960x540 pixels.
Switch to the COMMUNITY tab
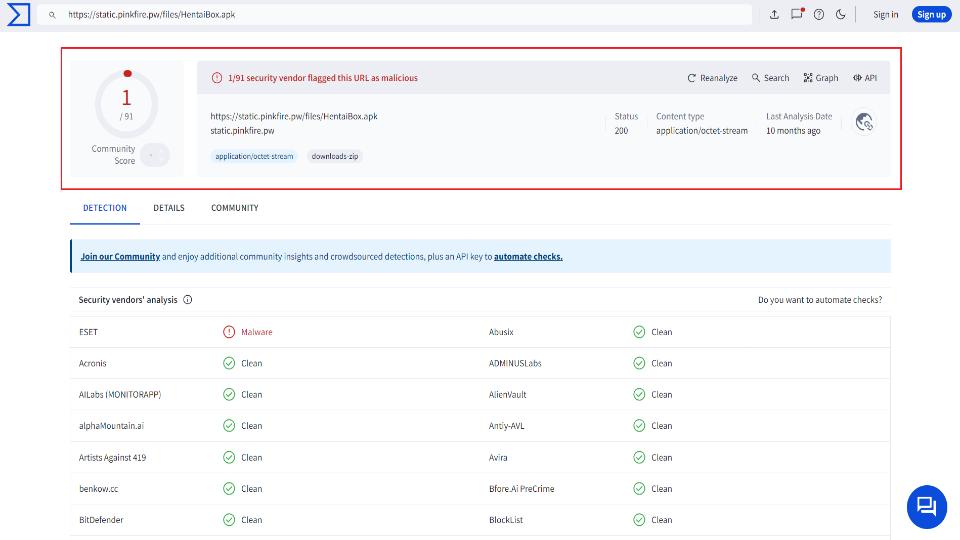click(234, 208)
